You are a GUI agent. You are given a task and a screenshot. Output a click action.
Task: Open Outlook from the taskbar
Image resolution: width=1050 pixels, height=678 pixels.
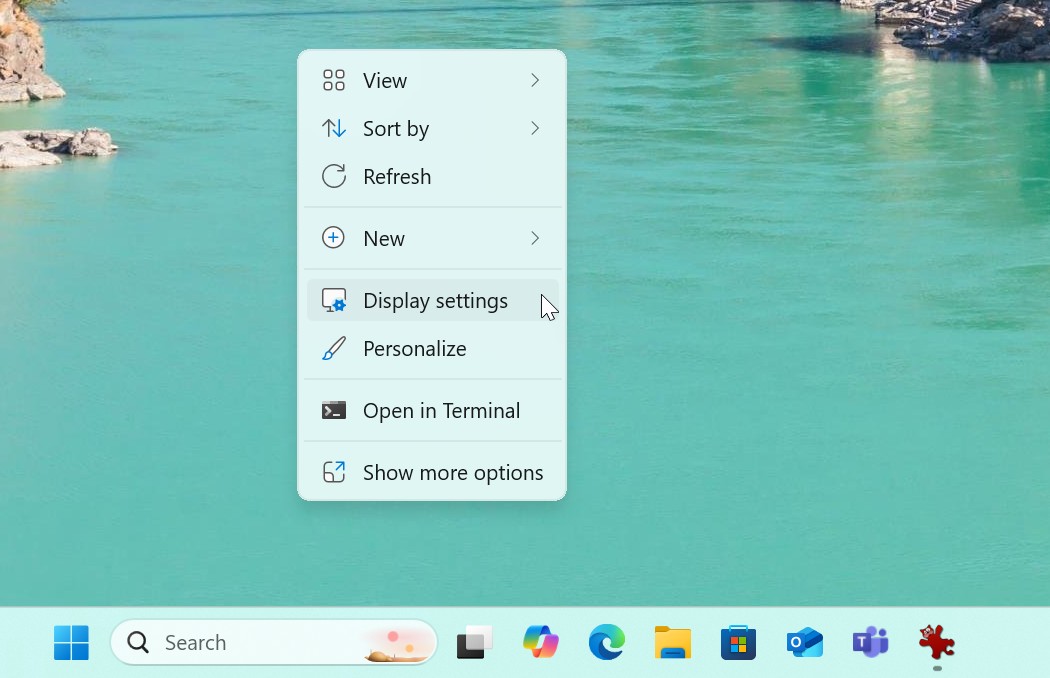tap(804, 642)
